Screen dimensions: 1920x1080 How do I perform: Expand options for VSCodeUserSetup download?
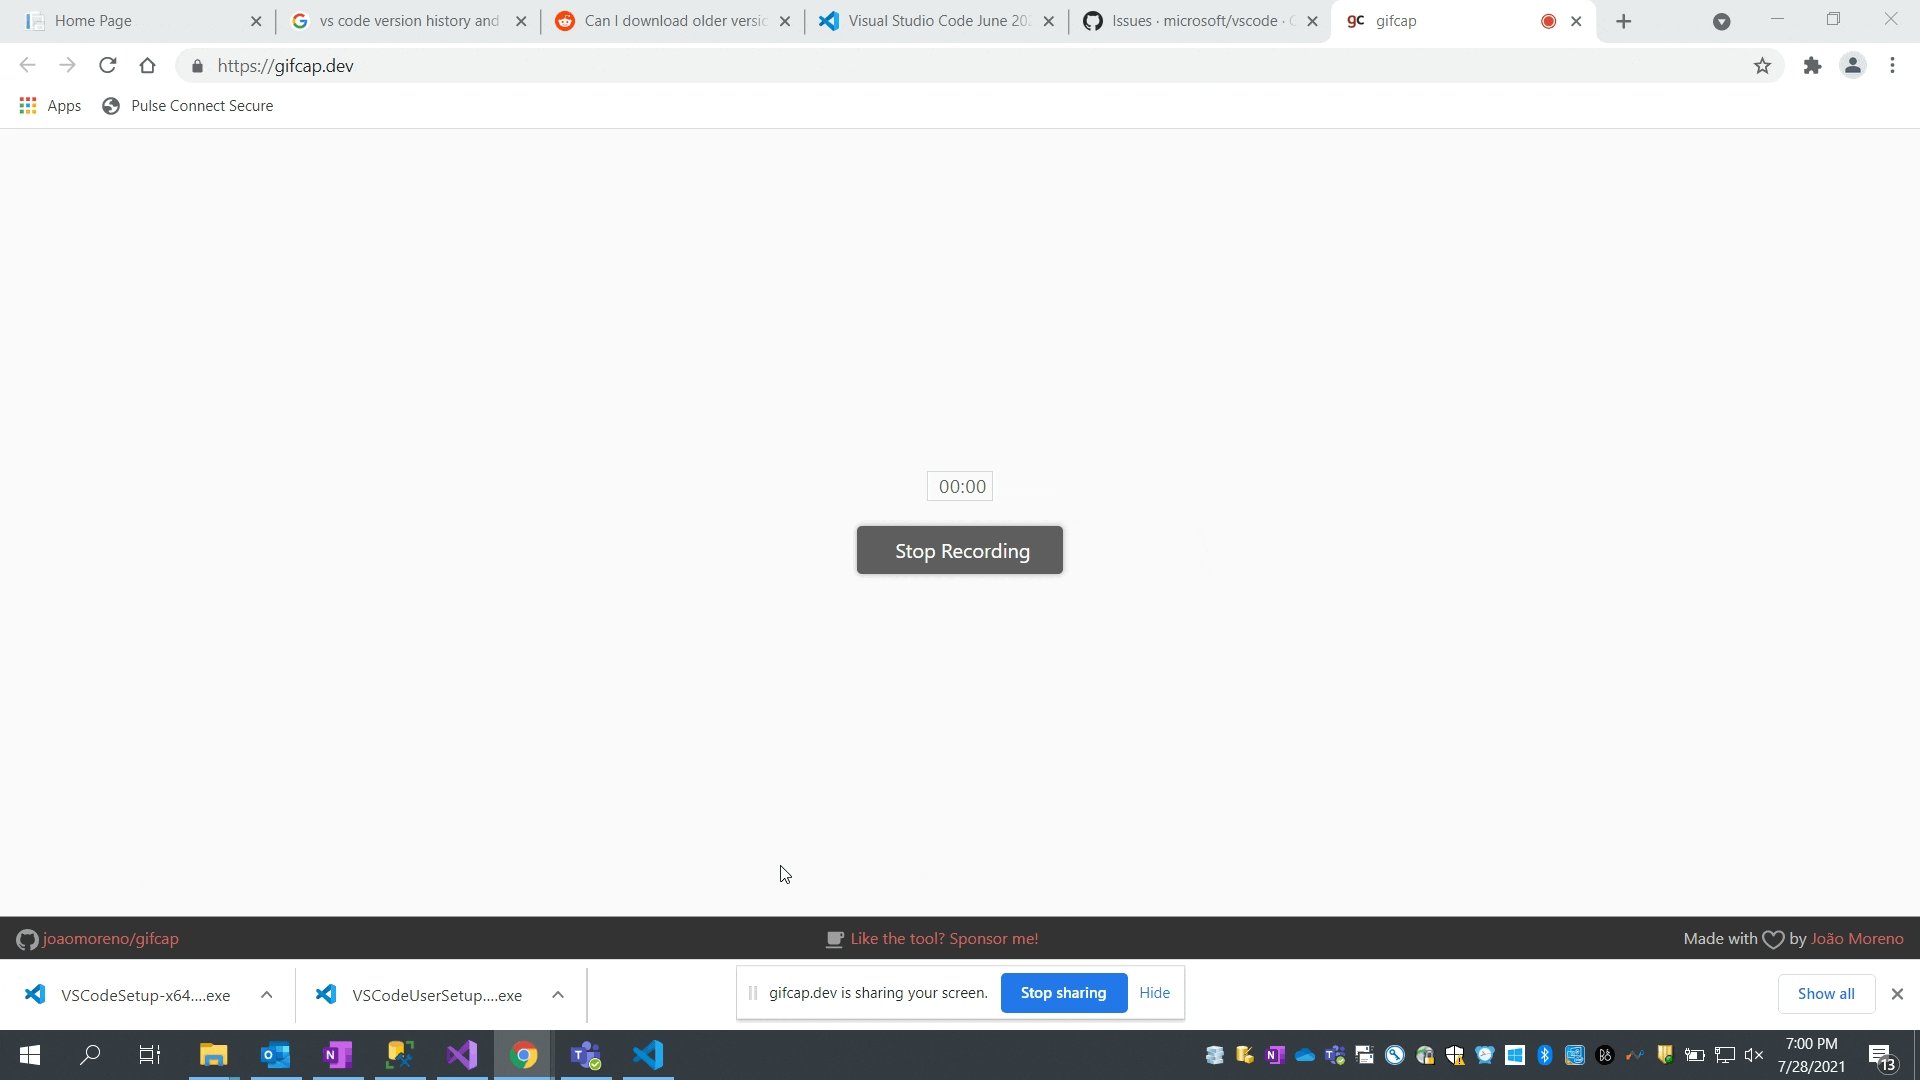point(558,994)
